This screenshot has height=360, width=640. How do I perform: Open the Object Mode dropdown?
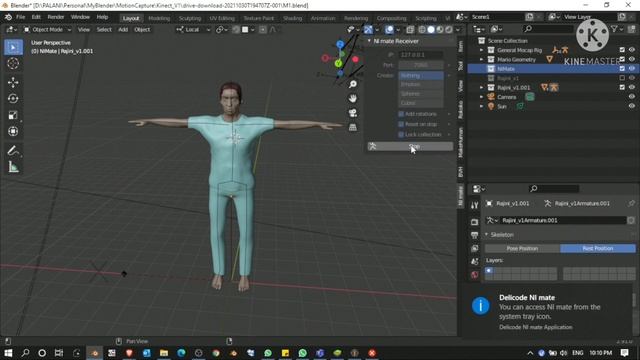[x=47, y=29]
